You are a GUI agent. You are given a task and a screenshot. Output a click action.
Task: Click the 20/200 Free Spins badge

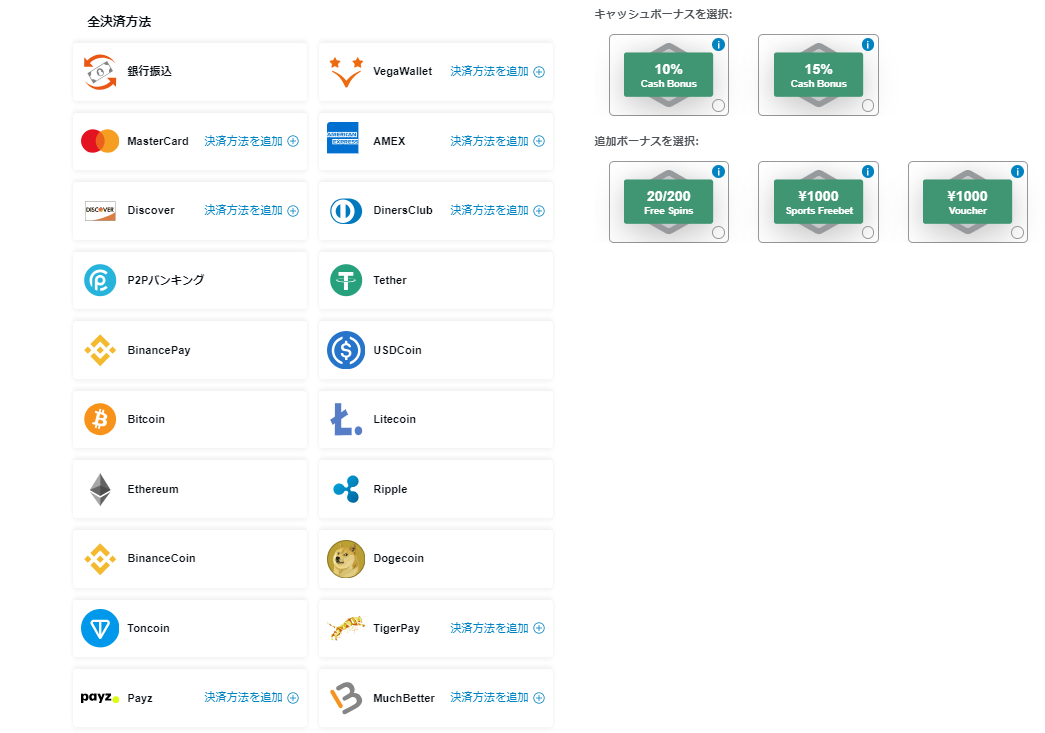tap(668, 202)
